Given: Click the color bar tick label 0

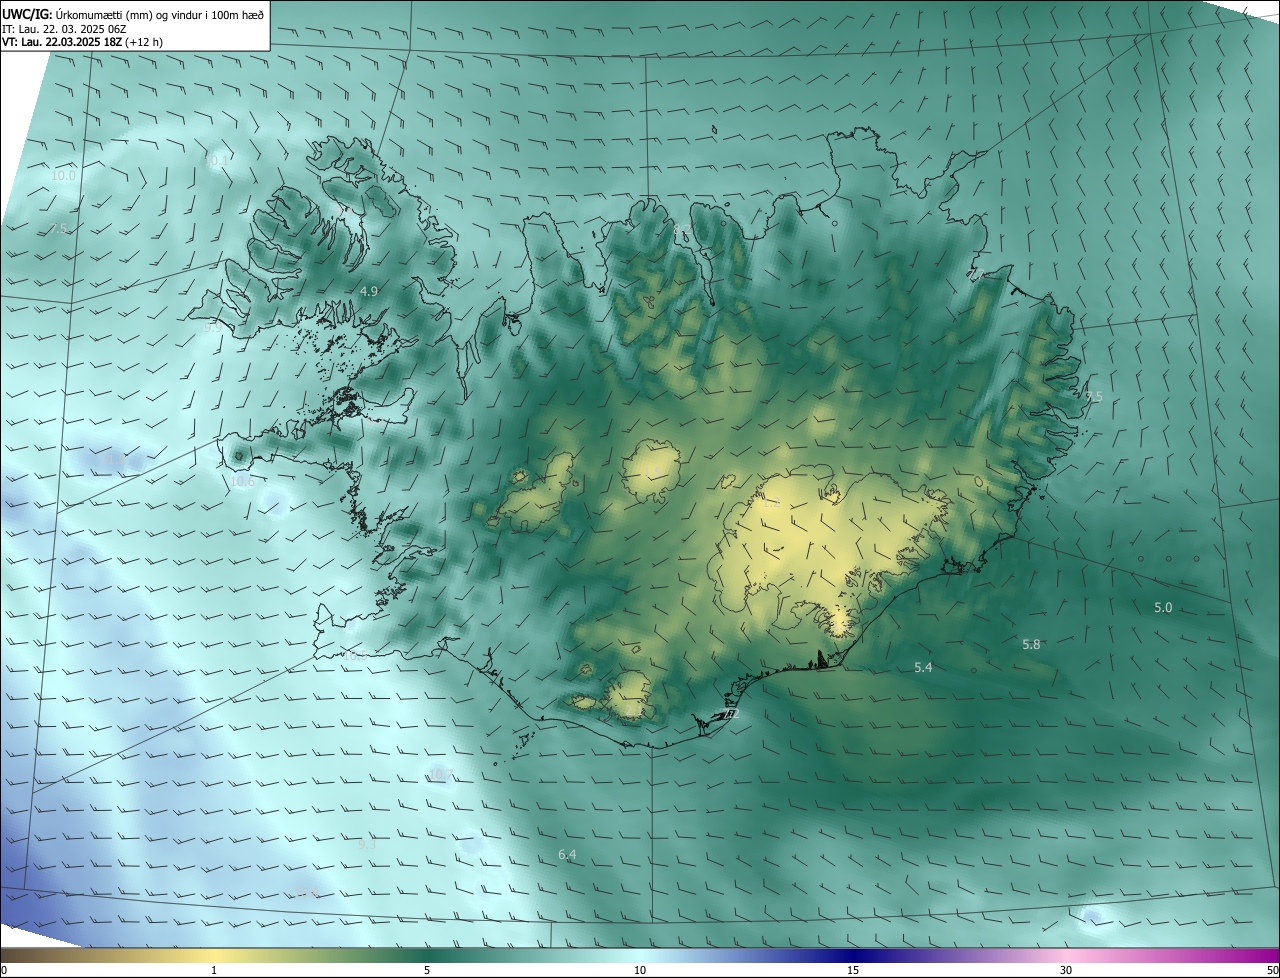Looking at the screenshot, I should click(x=4, y=970).
